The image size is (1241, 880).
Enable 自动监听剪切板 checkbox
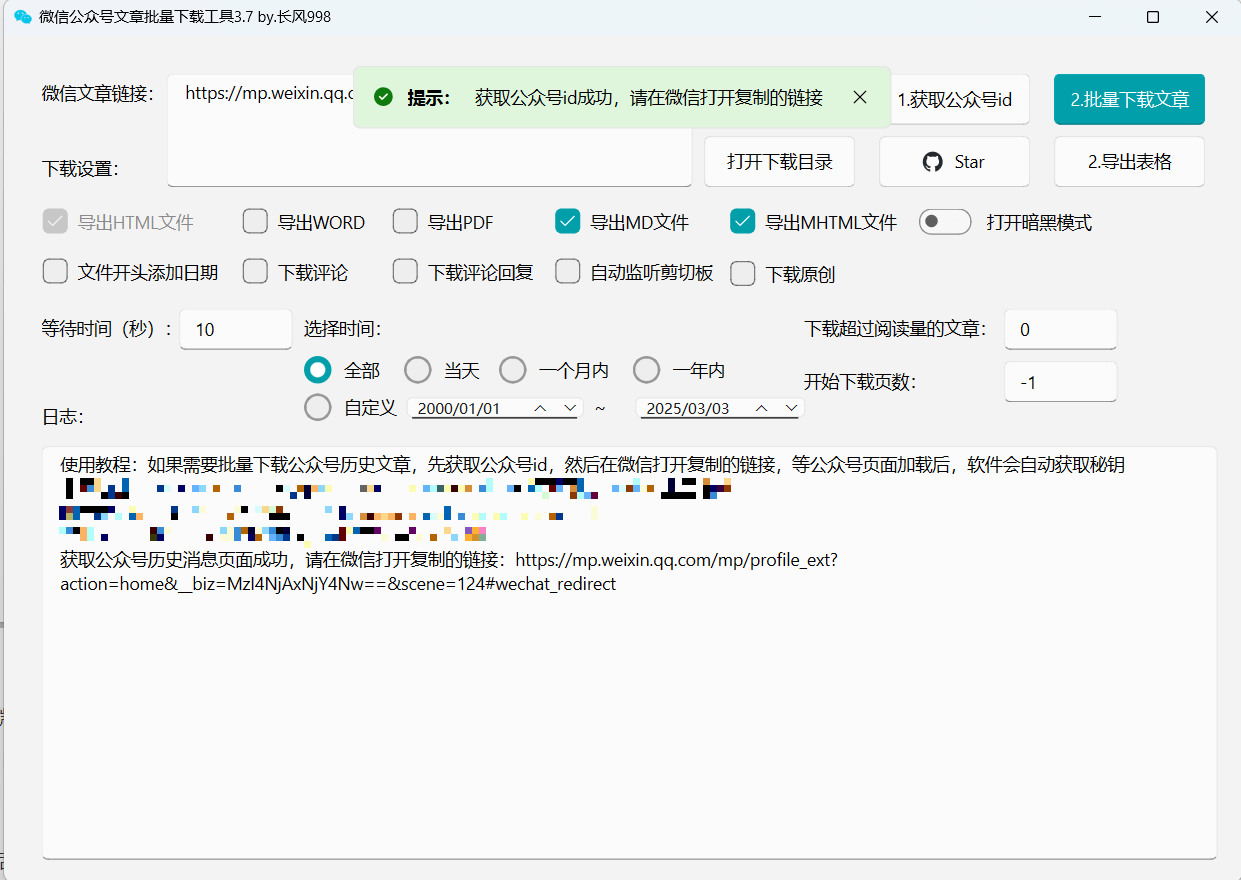(x=568, y=272)
